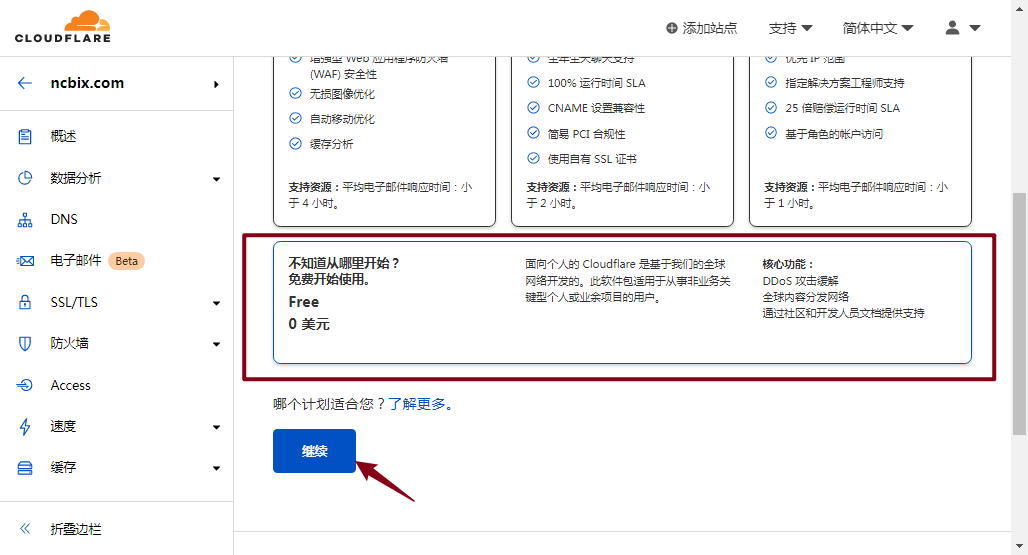Expand the 速度 submenu arrow

[216, 427]
